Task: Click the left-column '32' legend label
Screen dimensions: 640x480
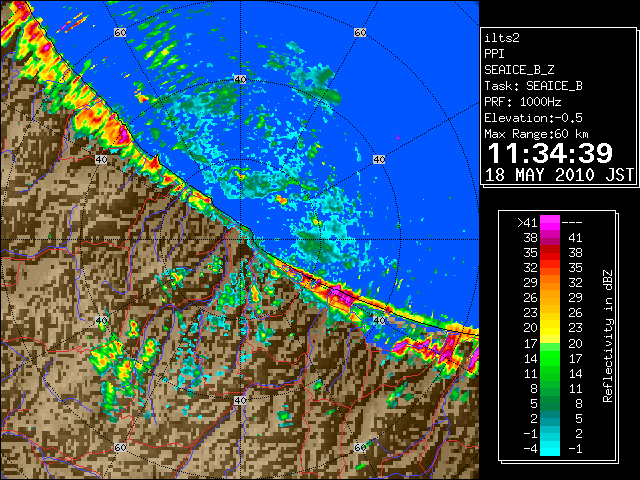Action: pos(530,268)
